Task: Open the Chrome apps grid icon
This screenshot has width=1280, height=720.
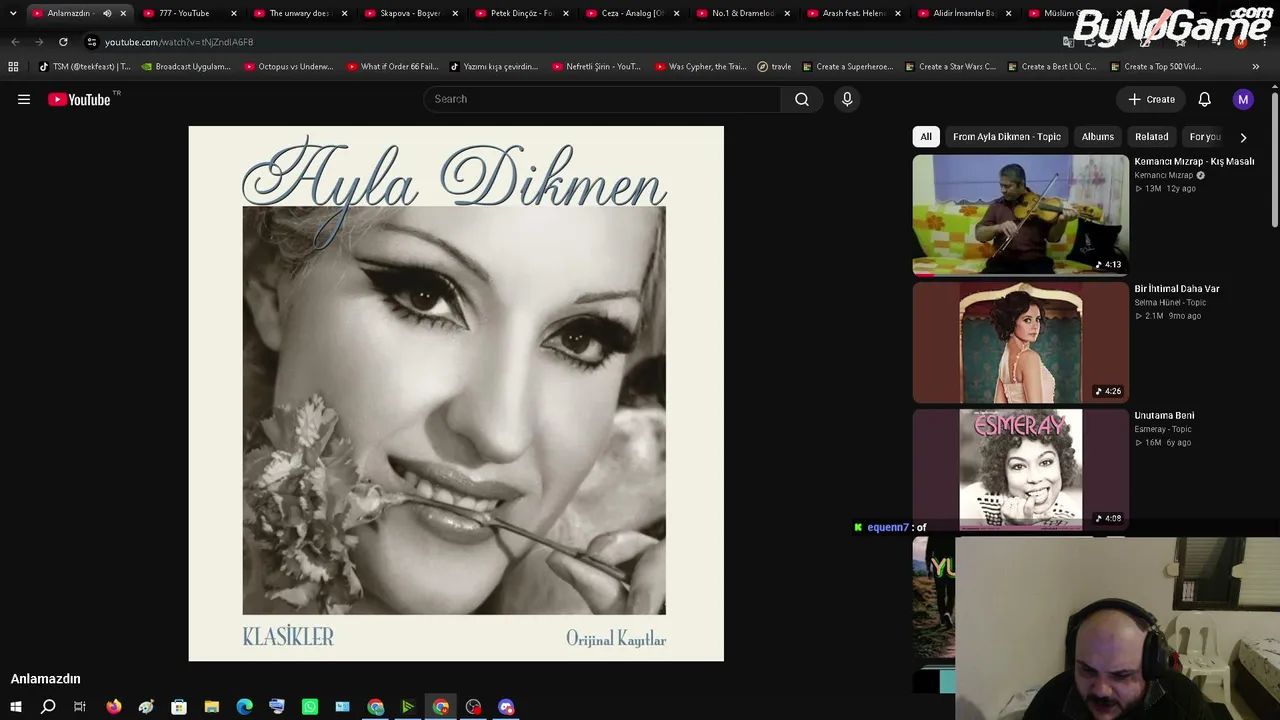Action: [13, 67]
